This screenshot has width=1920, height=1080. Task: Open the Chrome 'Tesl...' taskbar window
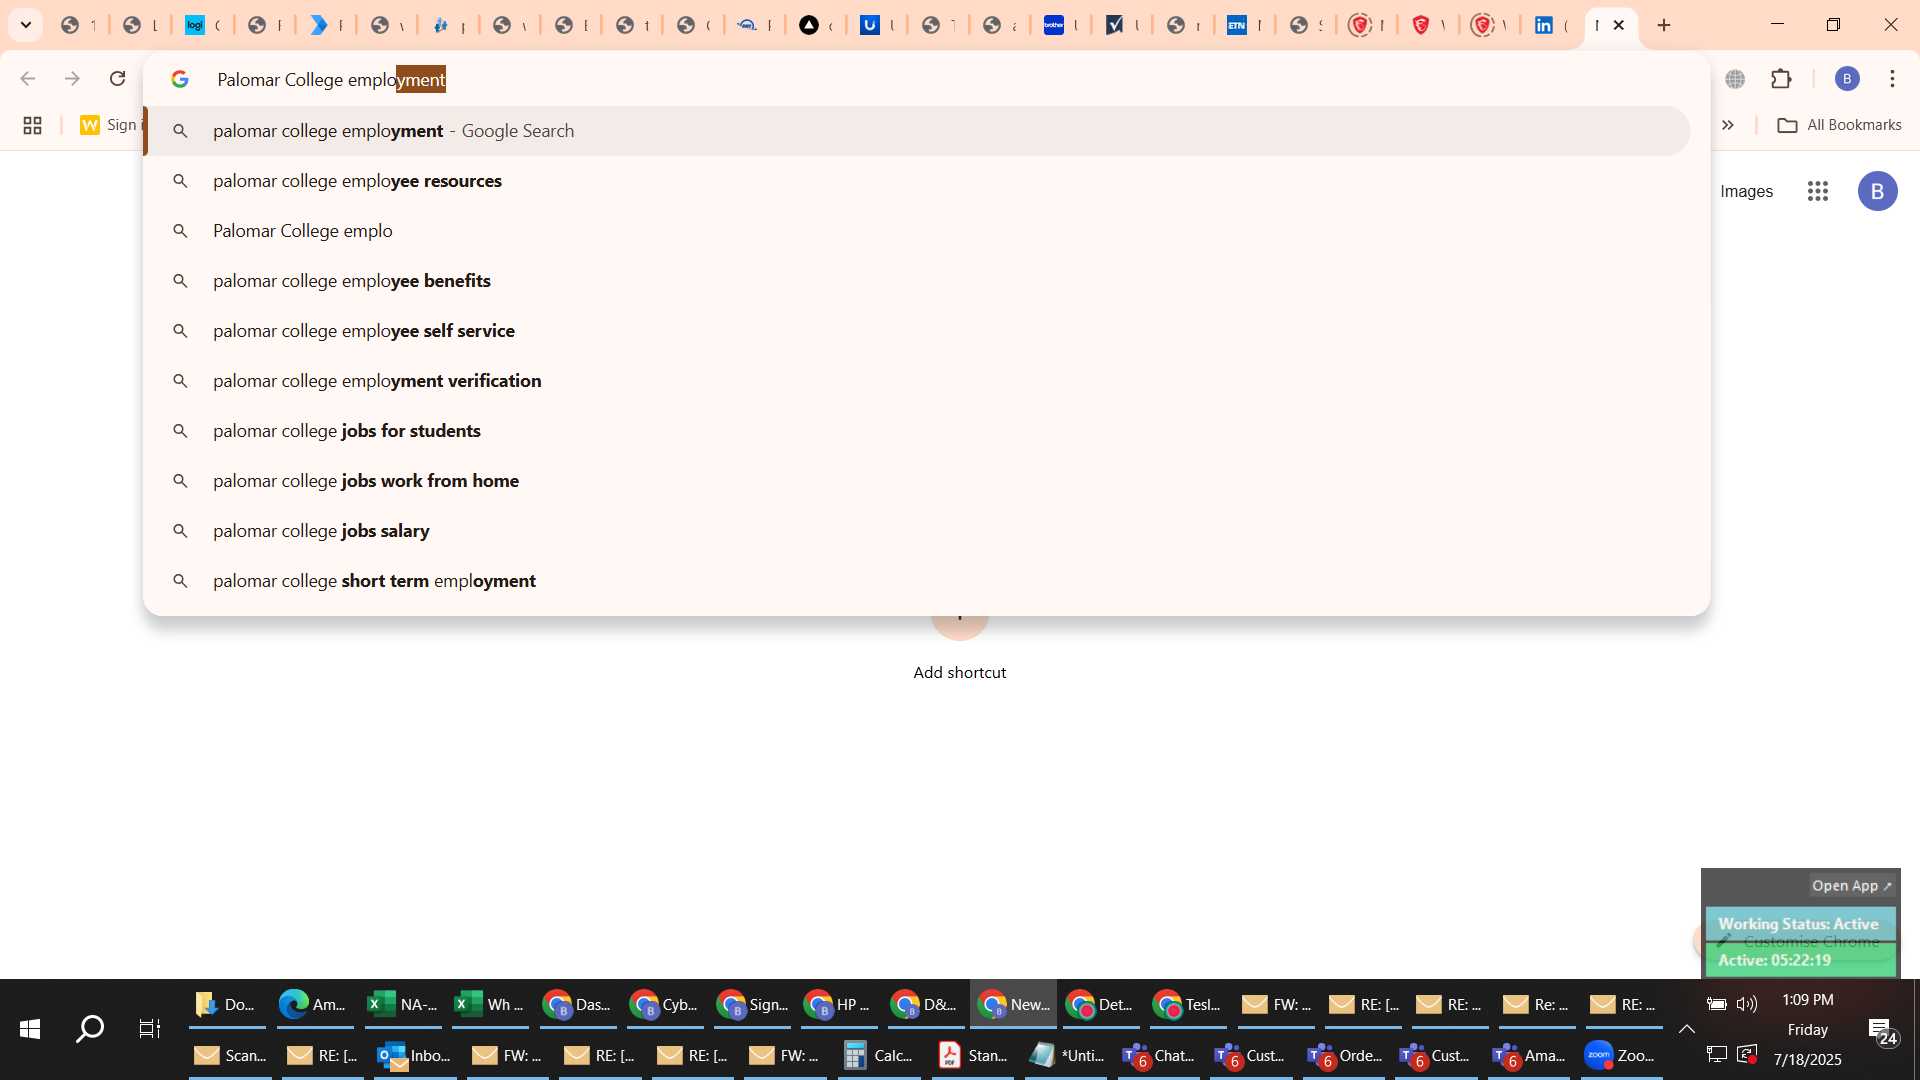[x=1187, y=1005]
